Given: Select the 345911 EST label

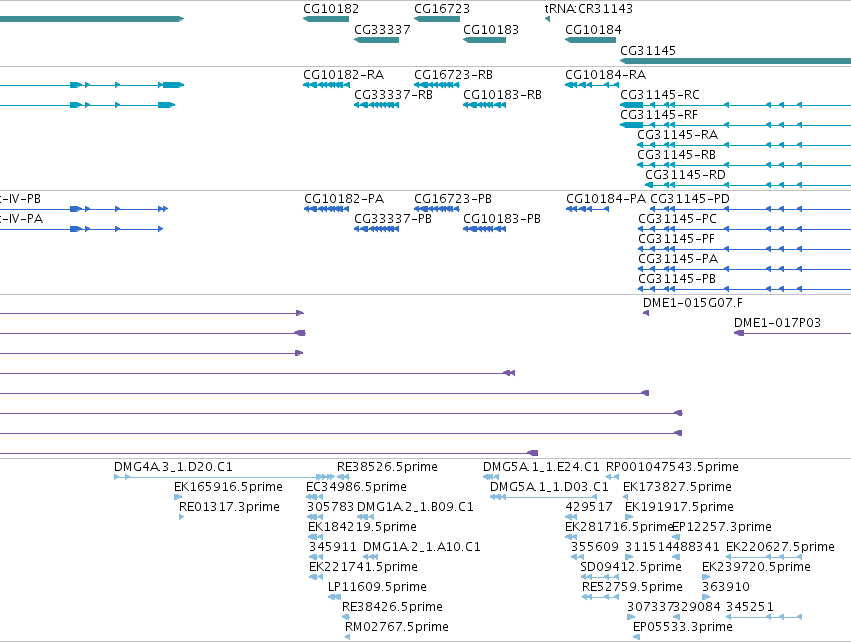Looking at the screenshot, I should [333, 547].
